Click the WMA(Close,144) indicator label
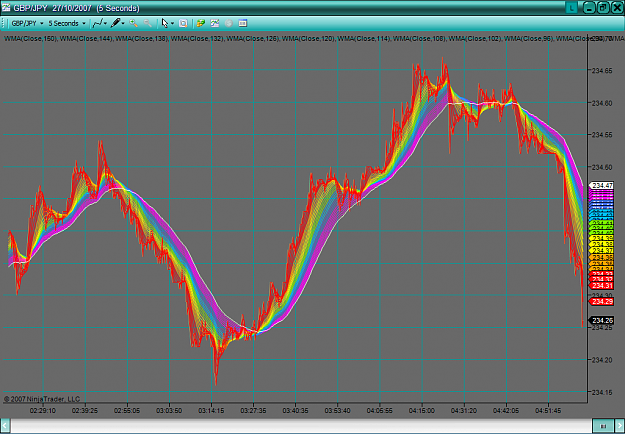The width and height of the screenshot is (625, 435). [86, 38]
